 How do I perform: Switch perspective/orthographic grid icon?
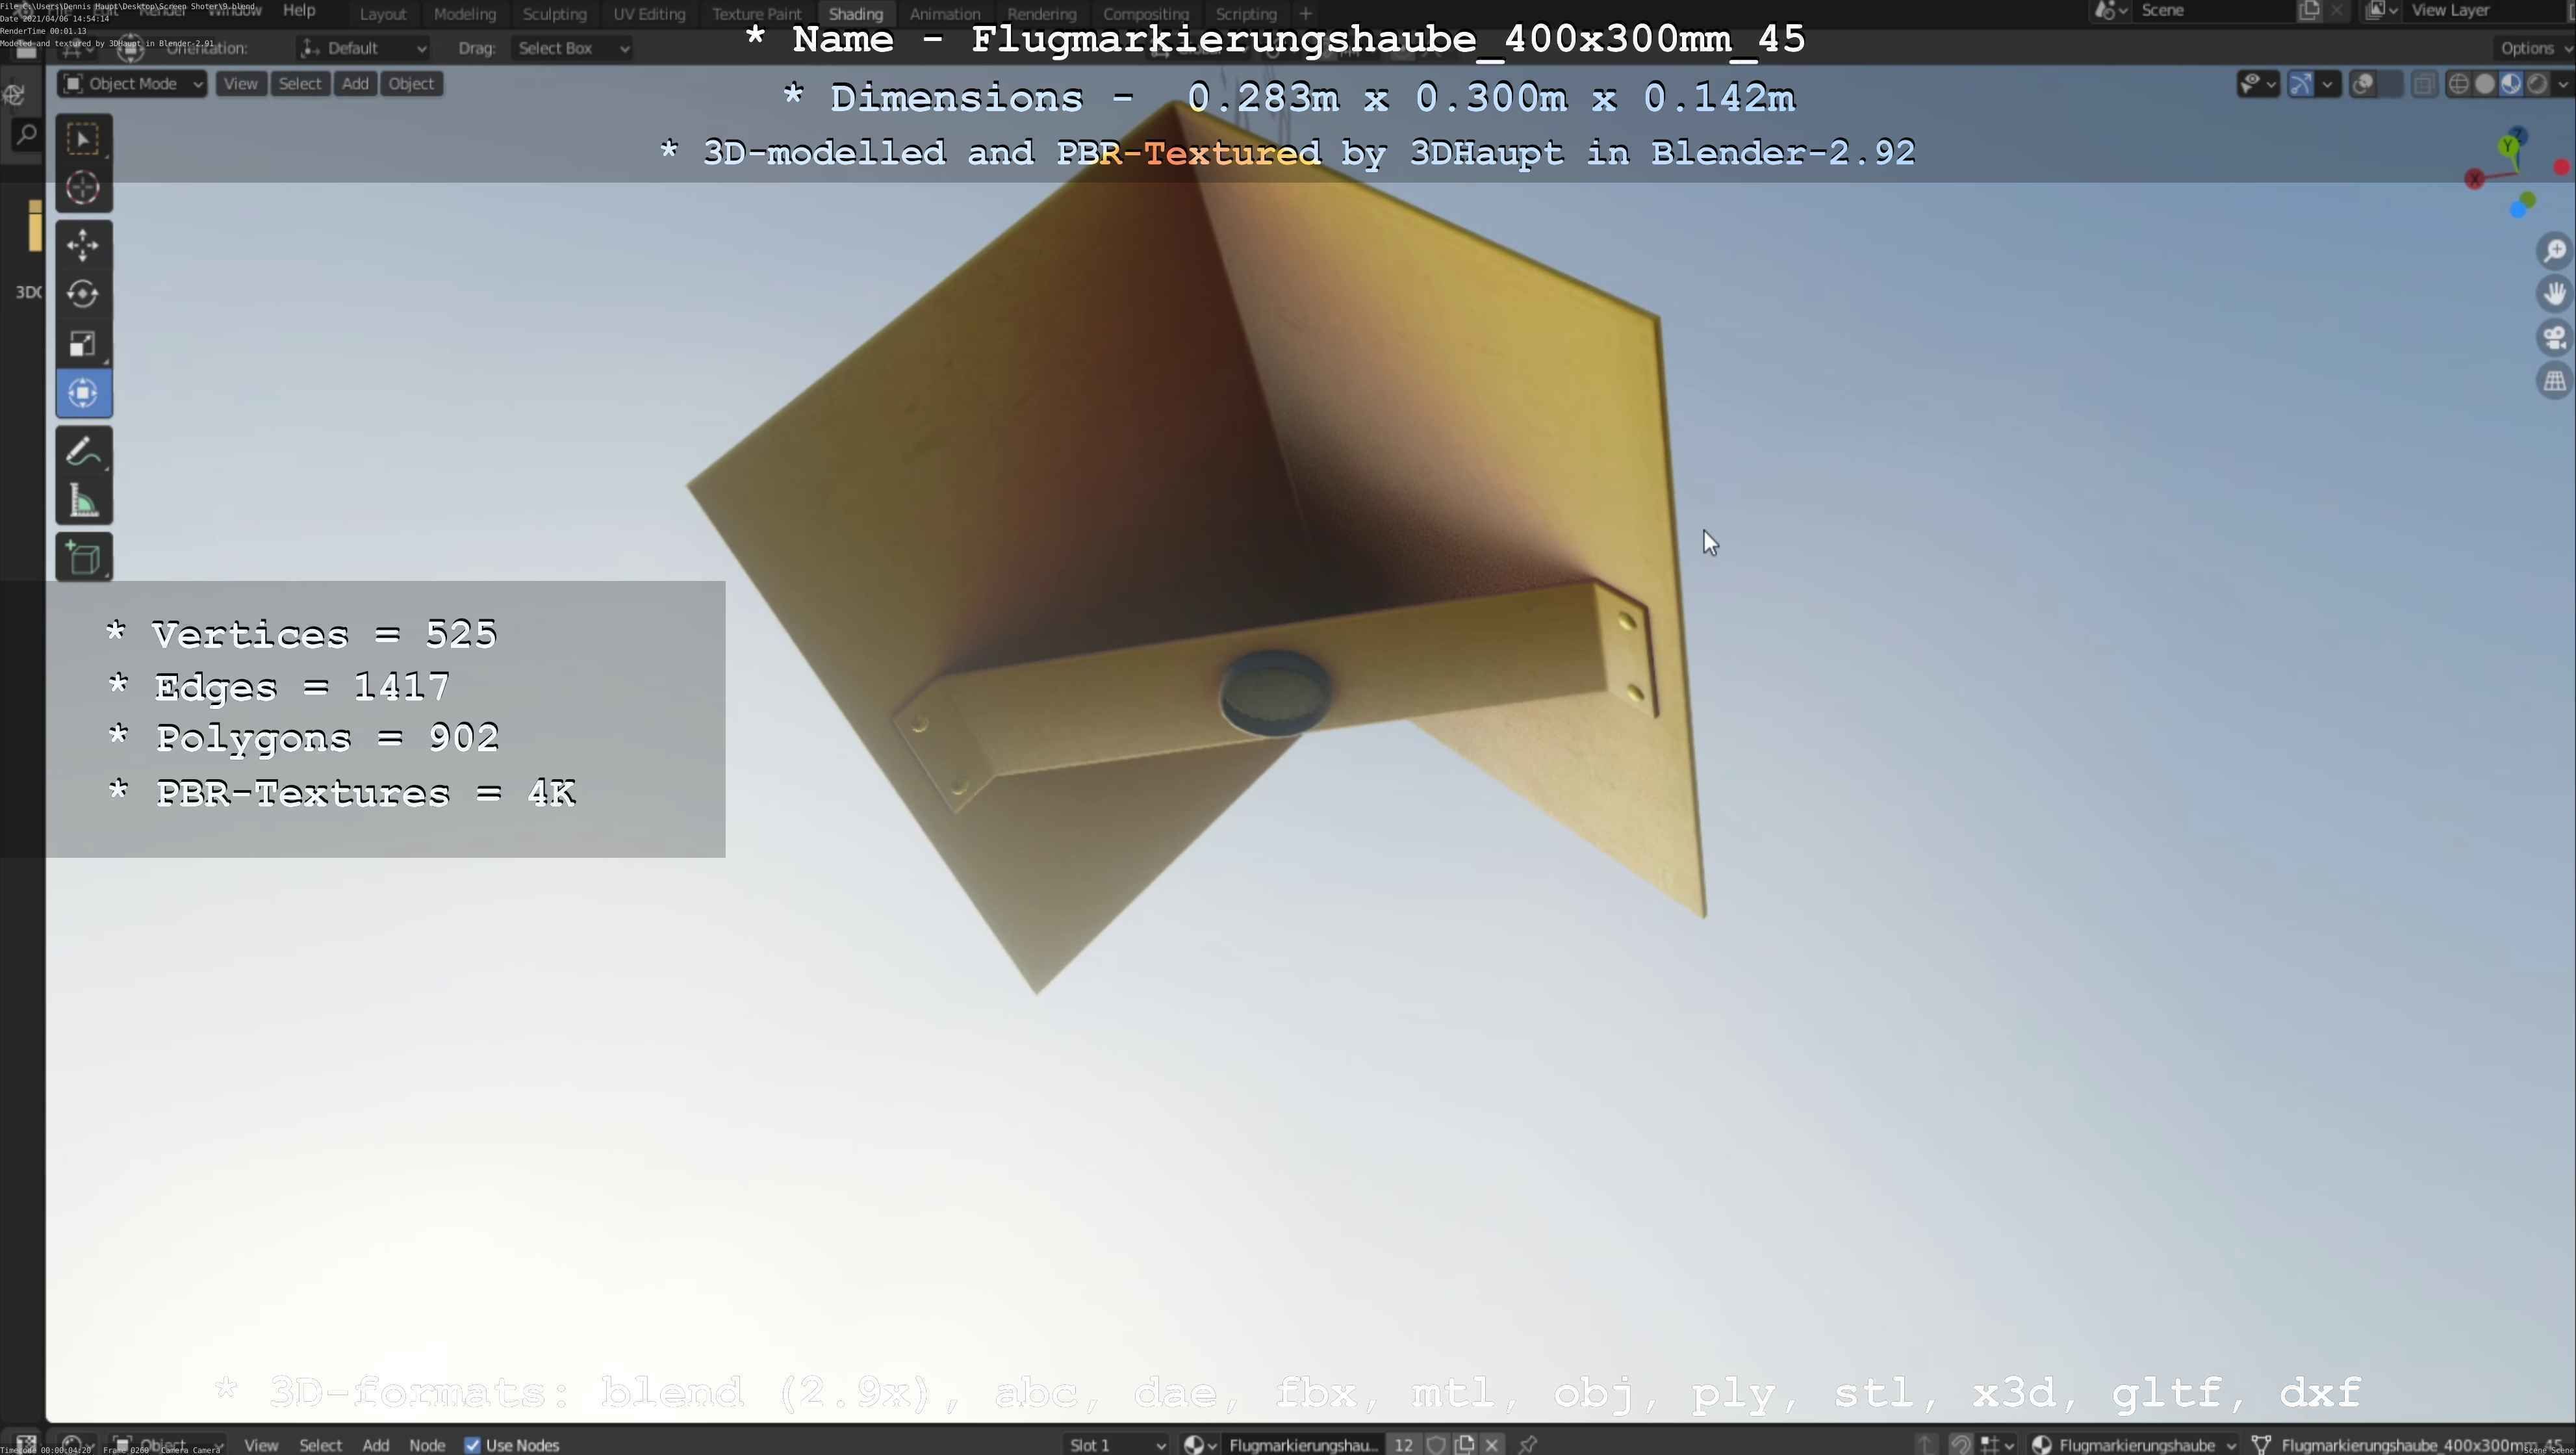(2555, 381)
